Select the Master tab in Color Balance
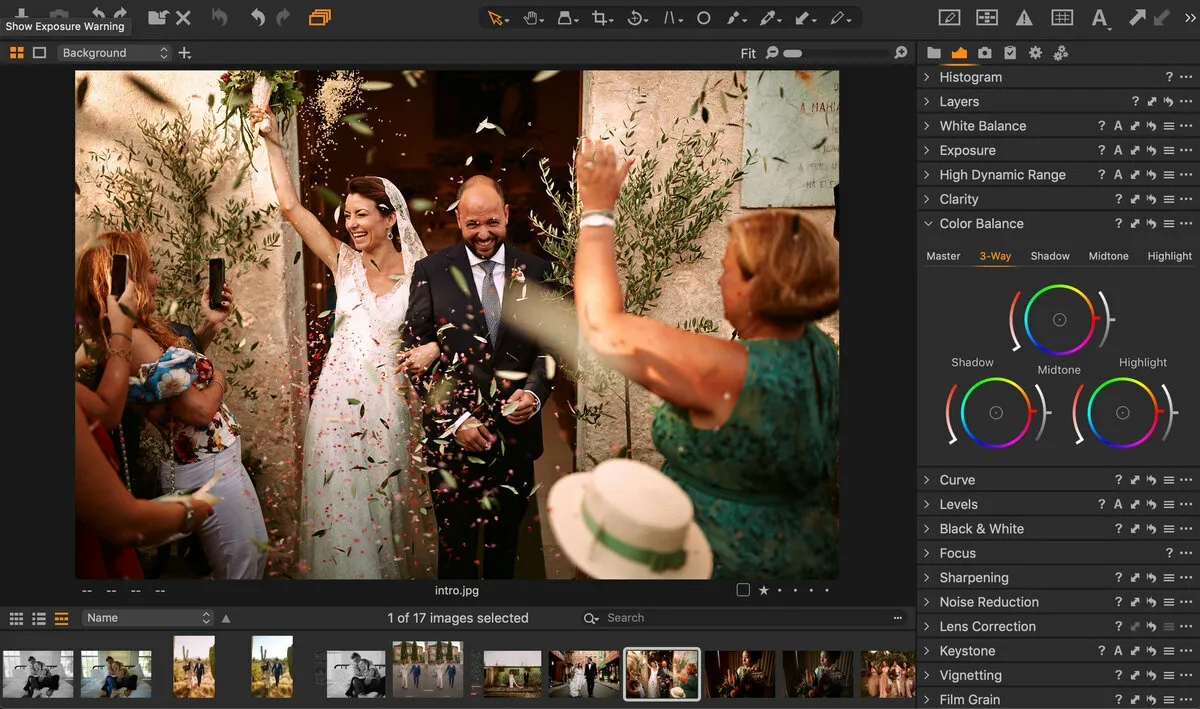1200x709 pixels. (942, 256)
